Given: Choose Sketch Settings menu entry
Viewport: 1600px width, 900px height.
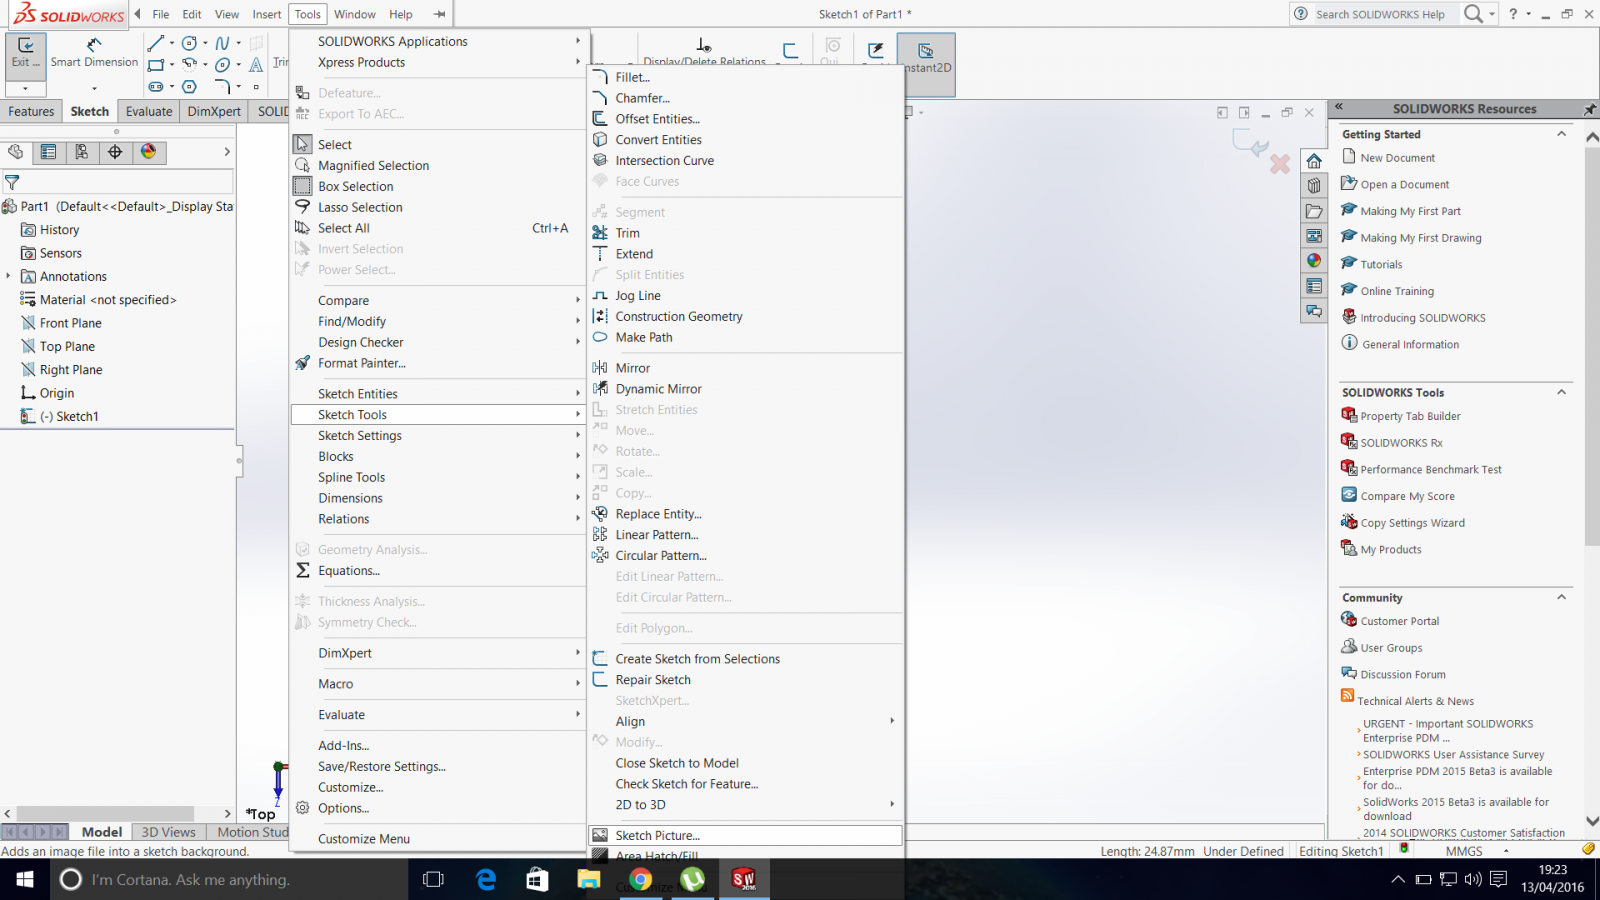Looking at the screenshot, I should click(x=440, y=436).
